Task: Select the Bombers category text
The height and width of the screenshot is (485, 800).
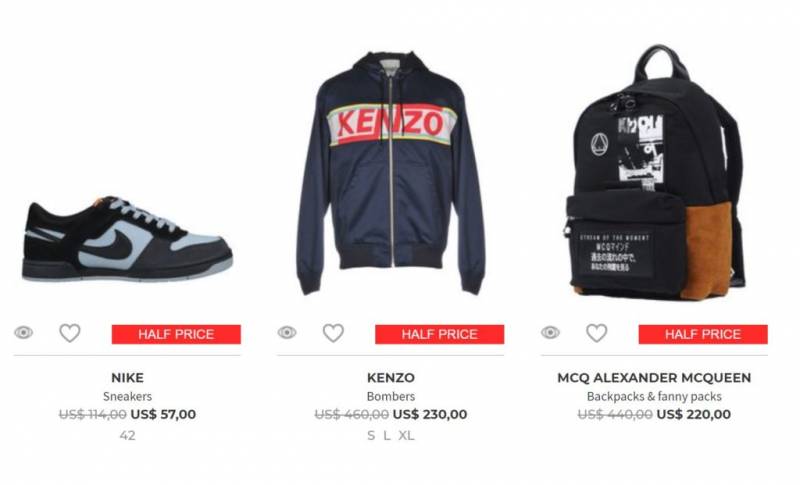Action: point(391,396)
